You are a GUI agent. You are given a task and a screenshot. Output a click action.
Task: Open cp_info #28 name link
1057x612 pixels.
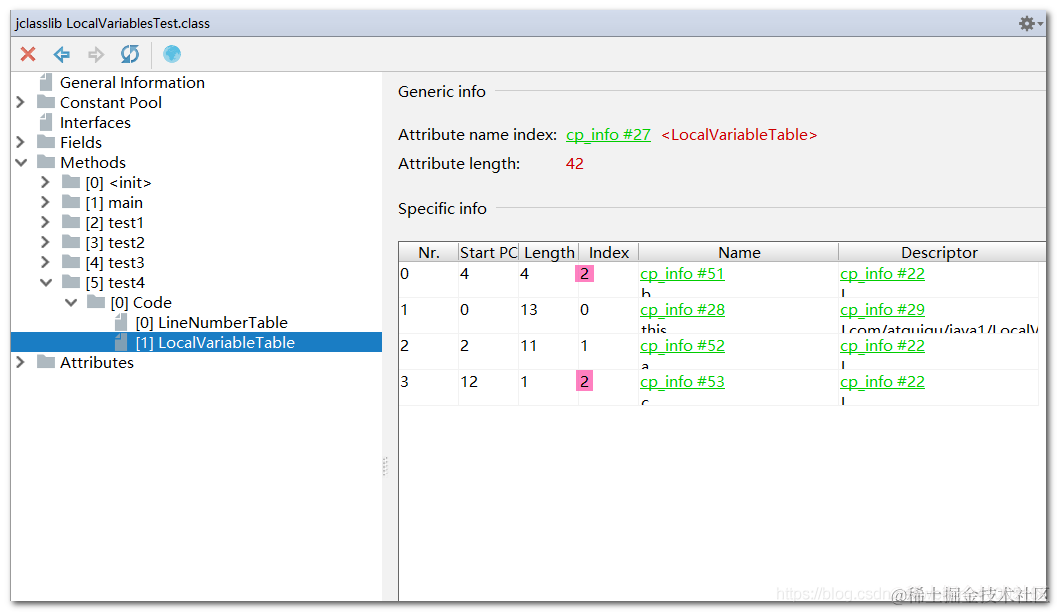[x=682, y=309]
